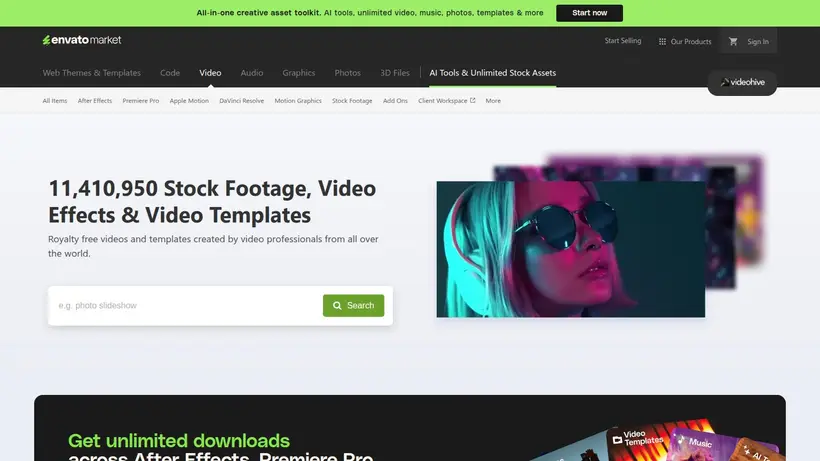
Task: Open After Effects subcategory
Action: [95, 100]
